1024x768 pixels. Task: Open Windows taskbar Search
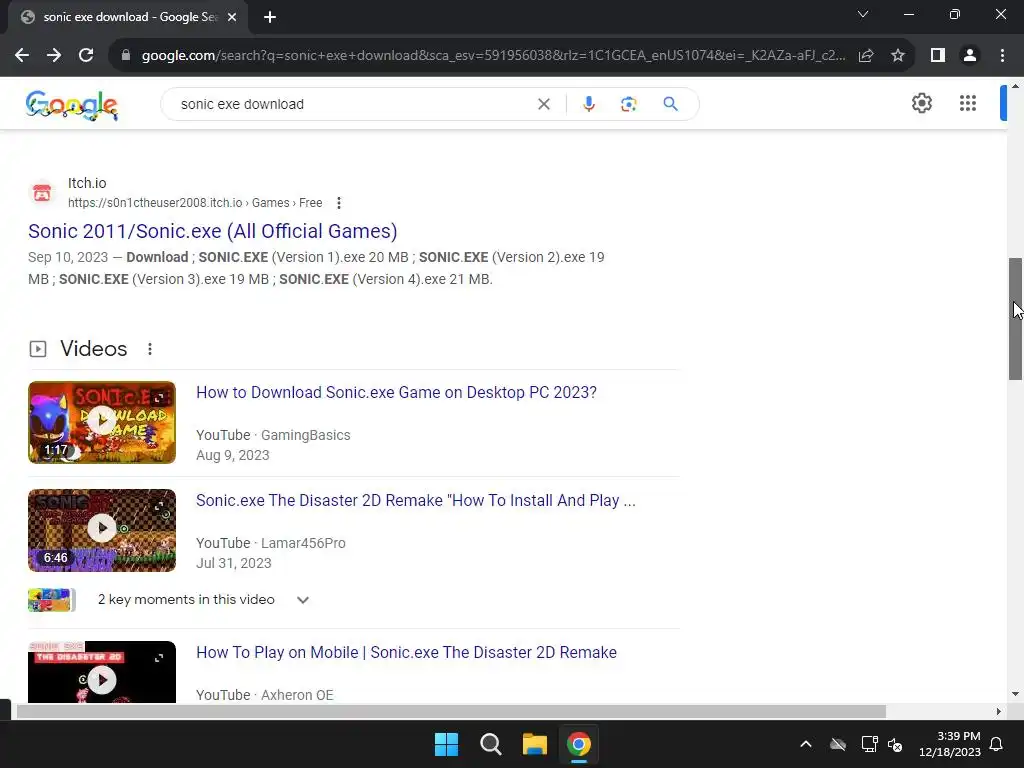(x=490, y=744)
